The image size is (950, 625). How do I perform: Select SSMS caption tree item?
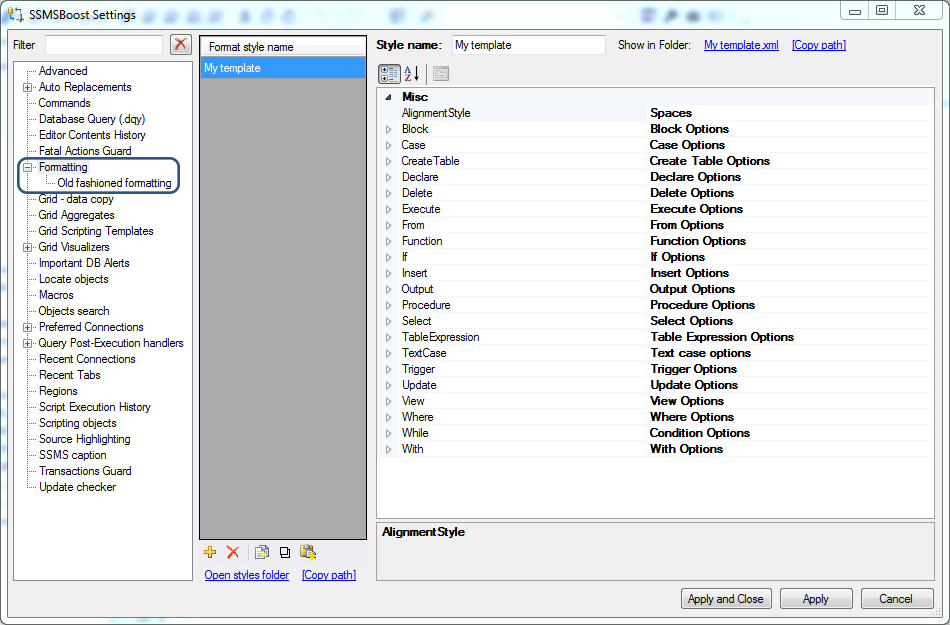pos(72,455)
